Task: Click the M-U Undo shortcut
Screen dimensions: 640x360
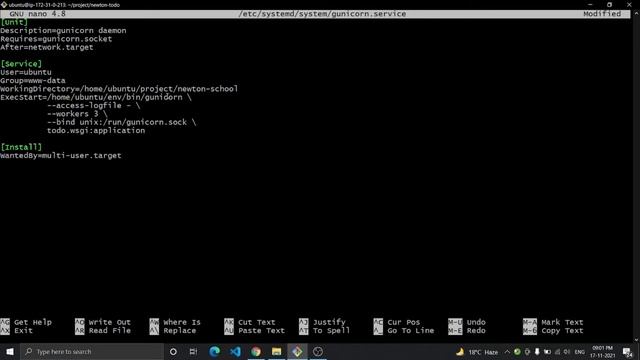Action: click(467, 322)
